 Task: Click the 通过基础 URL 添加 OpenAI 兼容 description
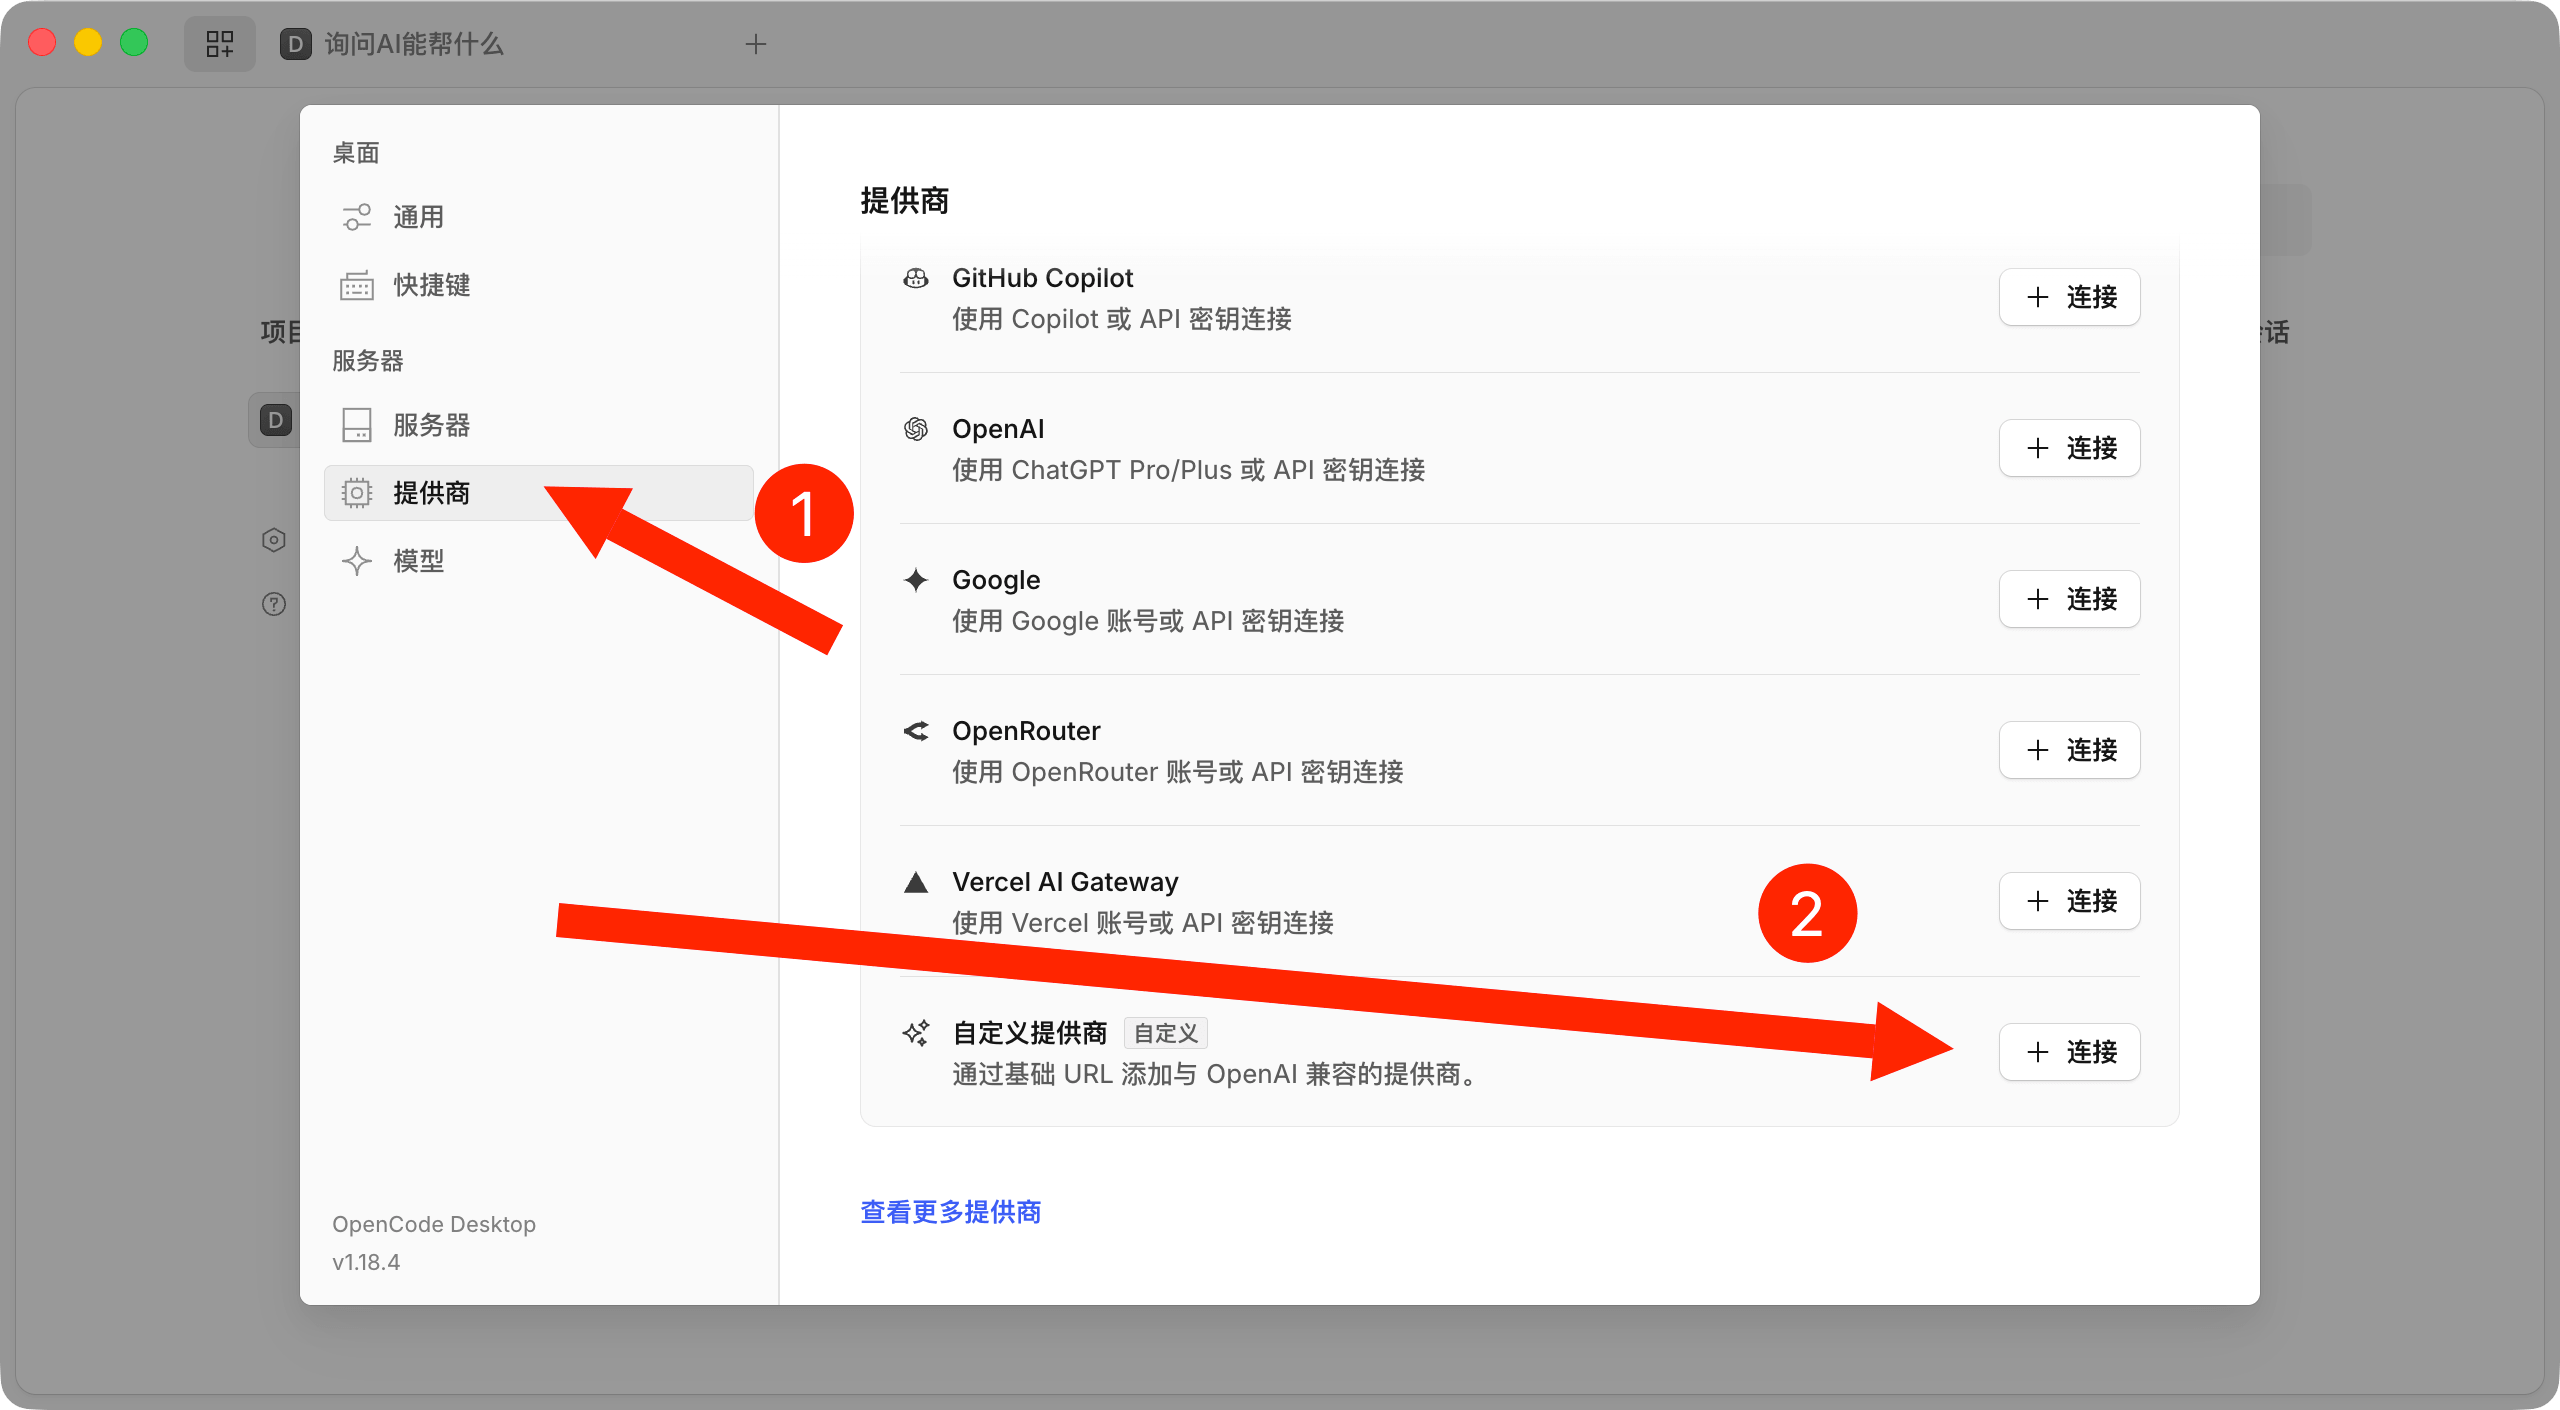1217,1074
